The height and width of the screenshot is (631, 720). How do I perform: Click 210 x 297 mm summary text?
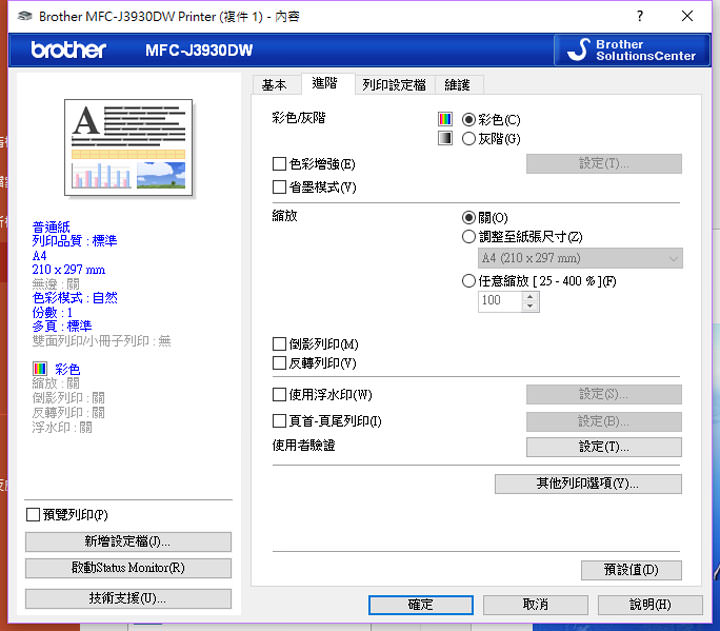point(68,270)
